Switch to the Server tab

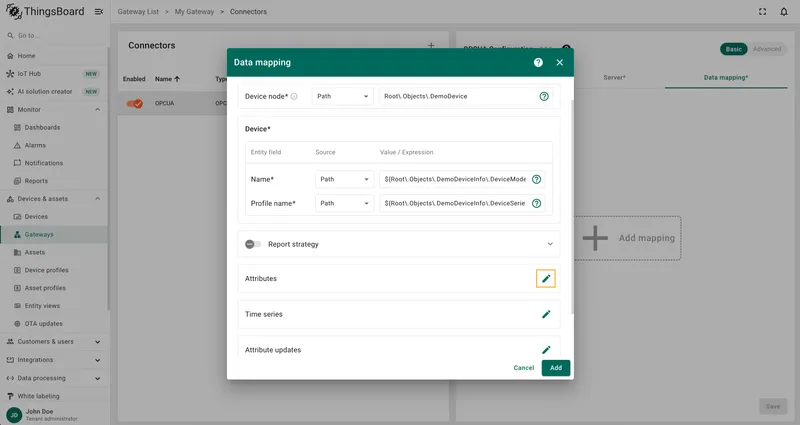coord(614,78)
